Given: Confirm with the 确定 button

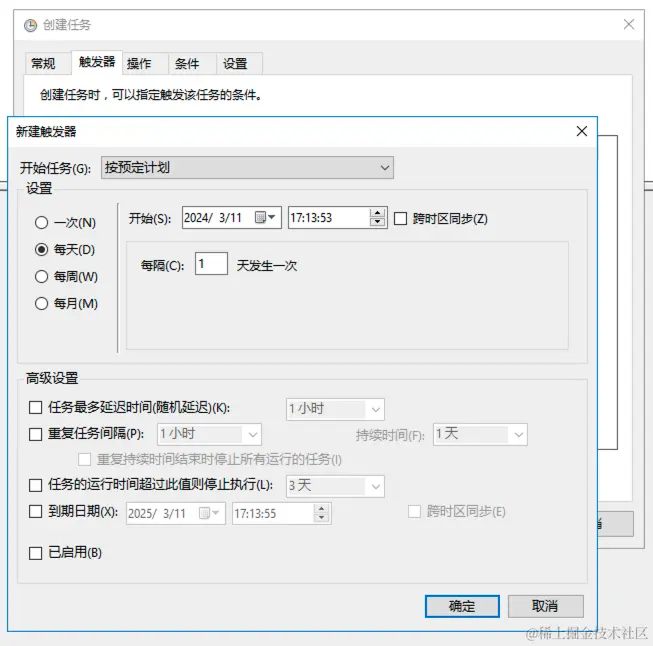Looking at the screenshot, I should tap(462, 606).
